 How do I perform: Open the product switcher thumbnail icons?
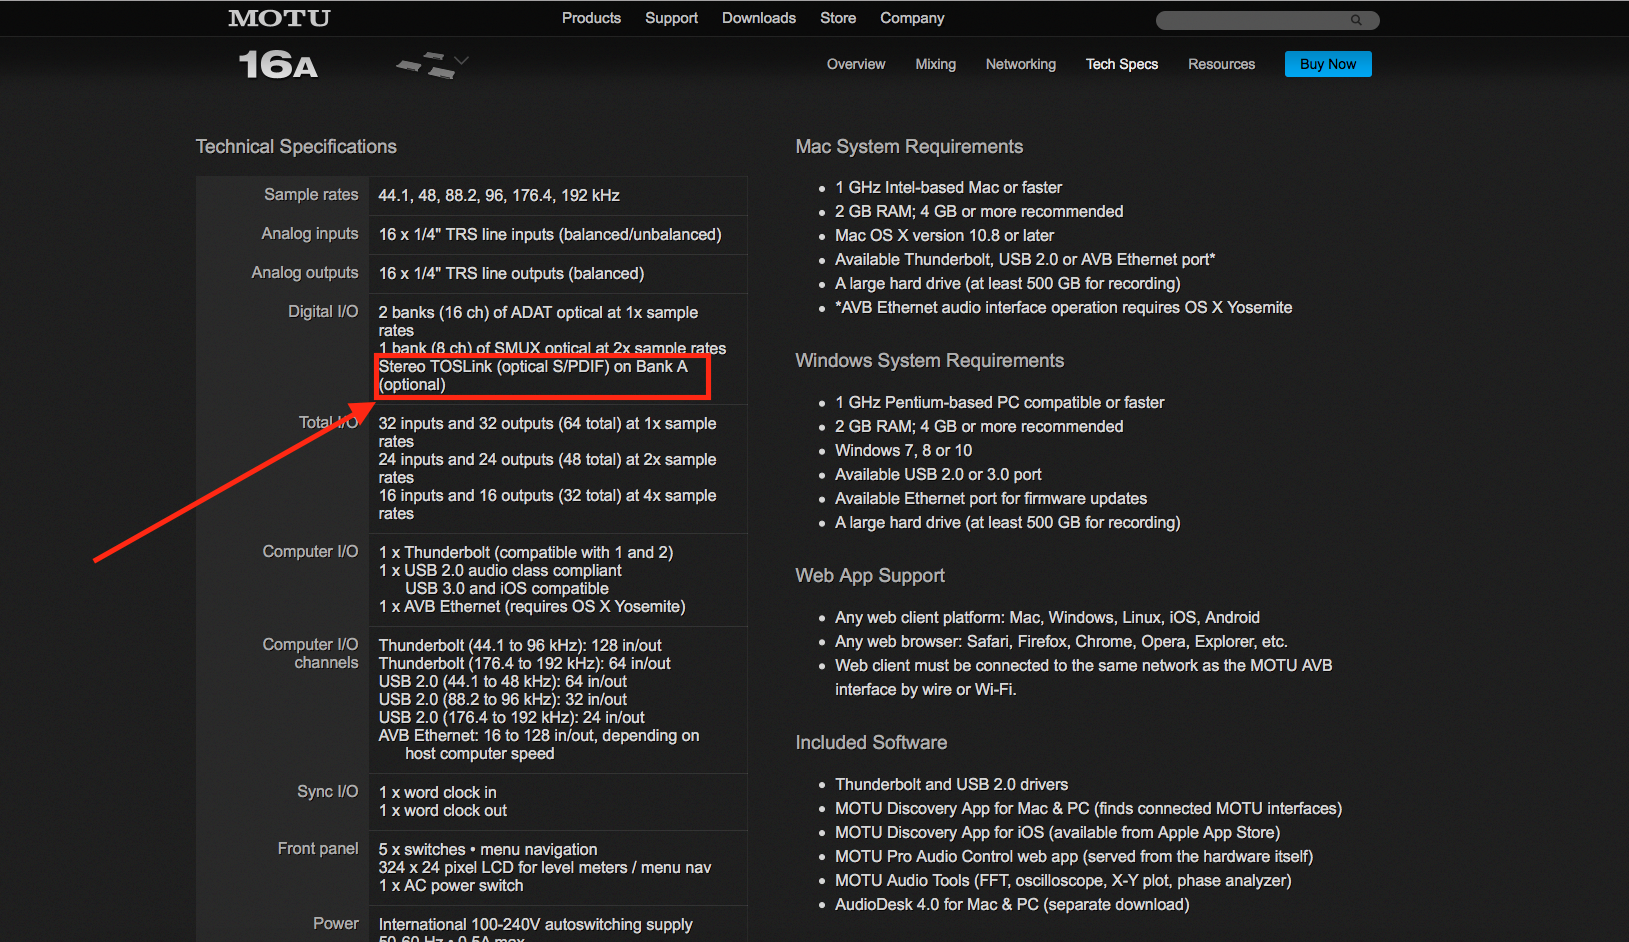point(425,65)
